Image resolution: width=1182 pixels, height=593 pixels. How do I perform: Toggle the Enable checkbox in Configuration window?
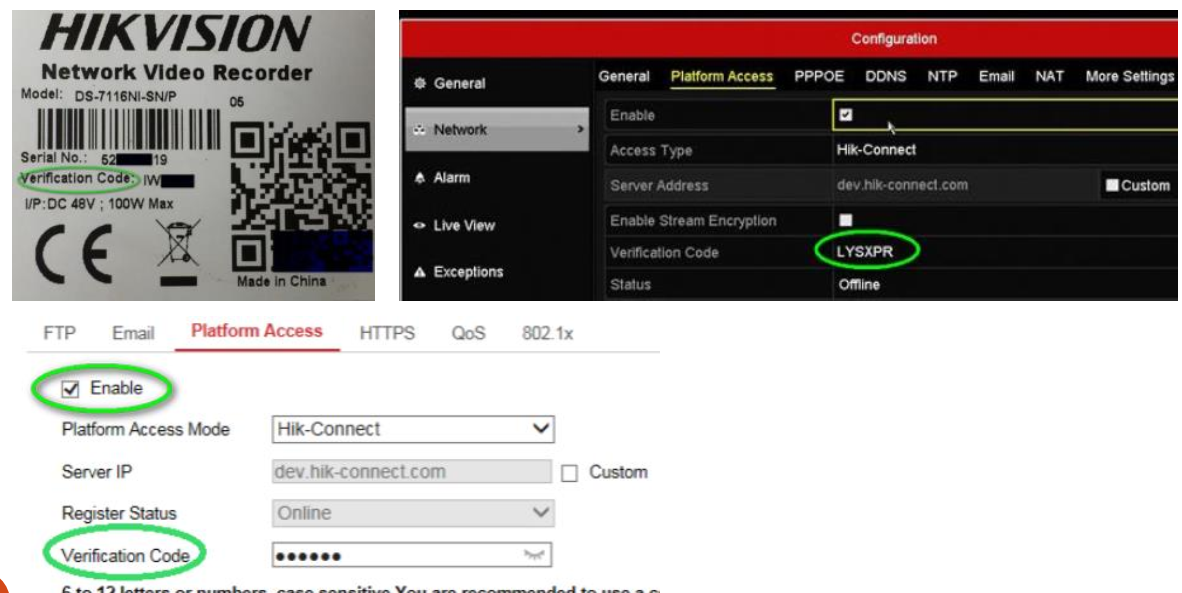[846, 115]
